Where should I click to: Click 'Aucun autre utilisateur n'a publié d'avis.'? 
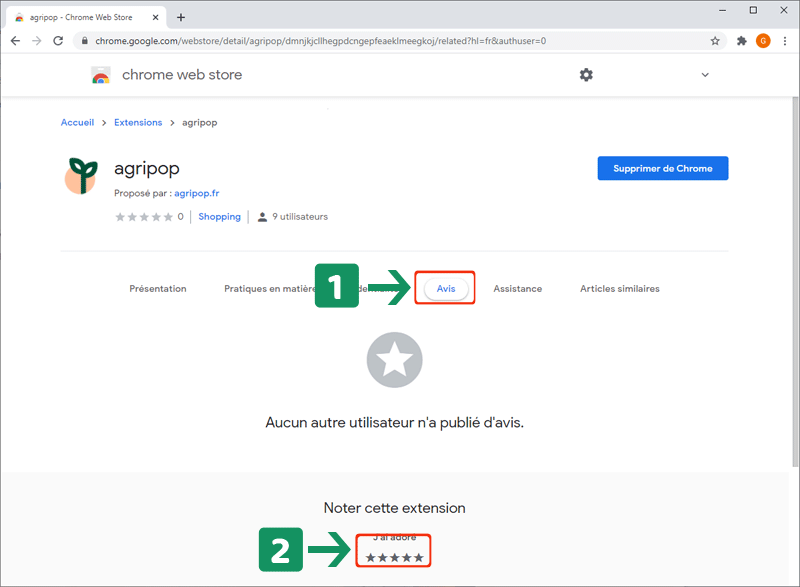click(x=394, y=423)
